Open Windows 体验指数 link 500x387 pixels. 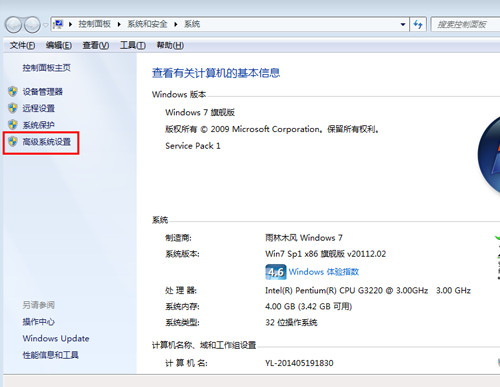[324, 272]
